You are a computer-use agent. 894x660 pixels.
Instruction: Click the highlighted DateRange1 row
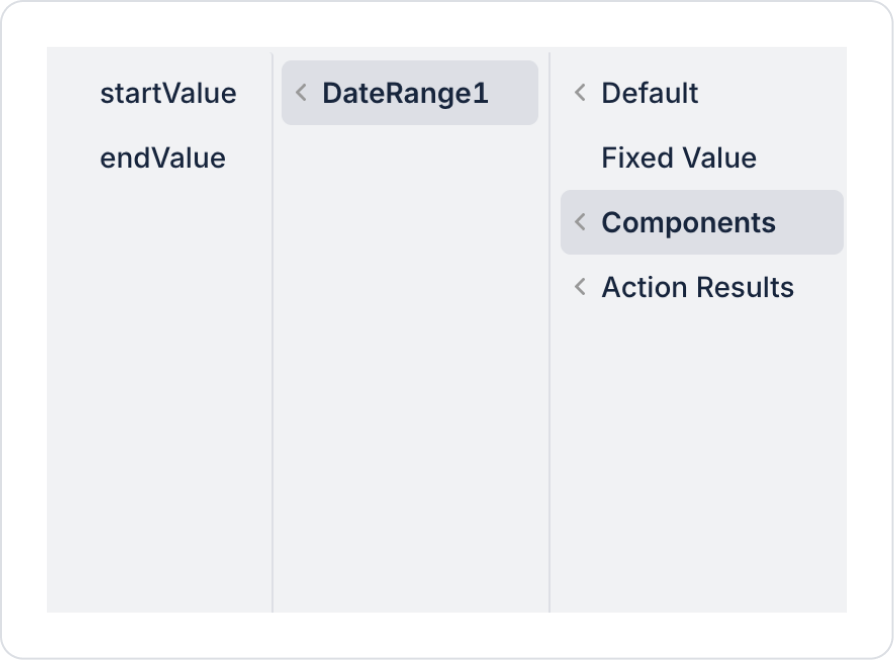[x=409, y=93]
